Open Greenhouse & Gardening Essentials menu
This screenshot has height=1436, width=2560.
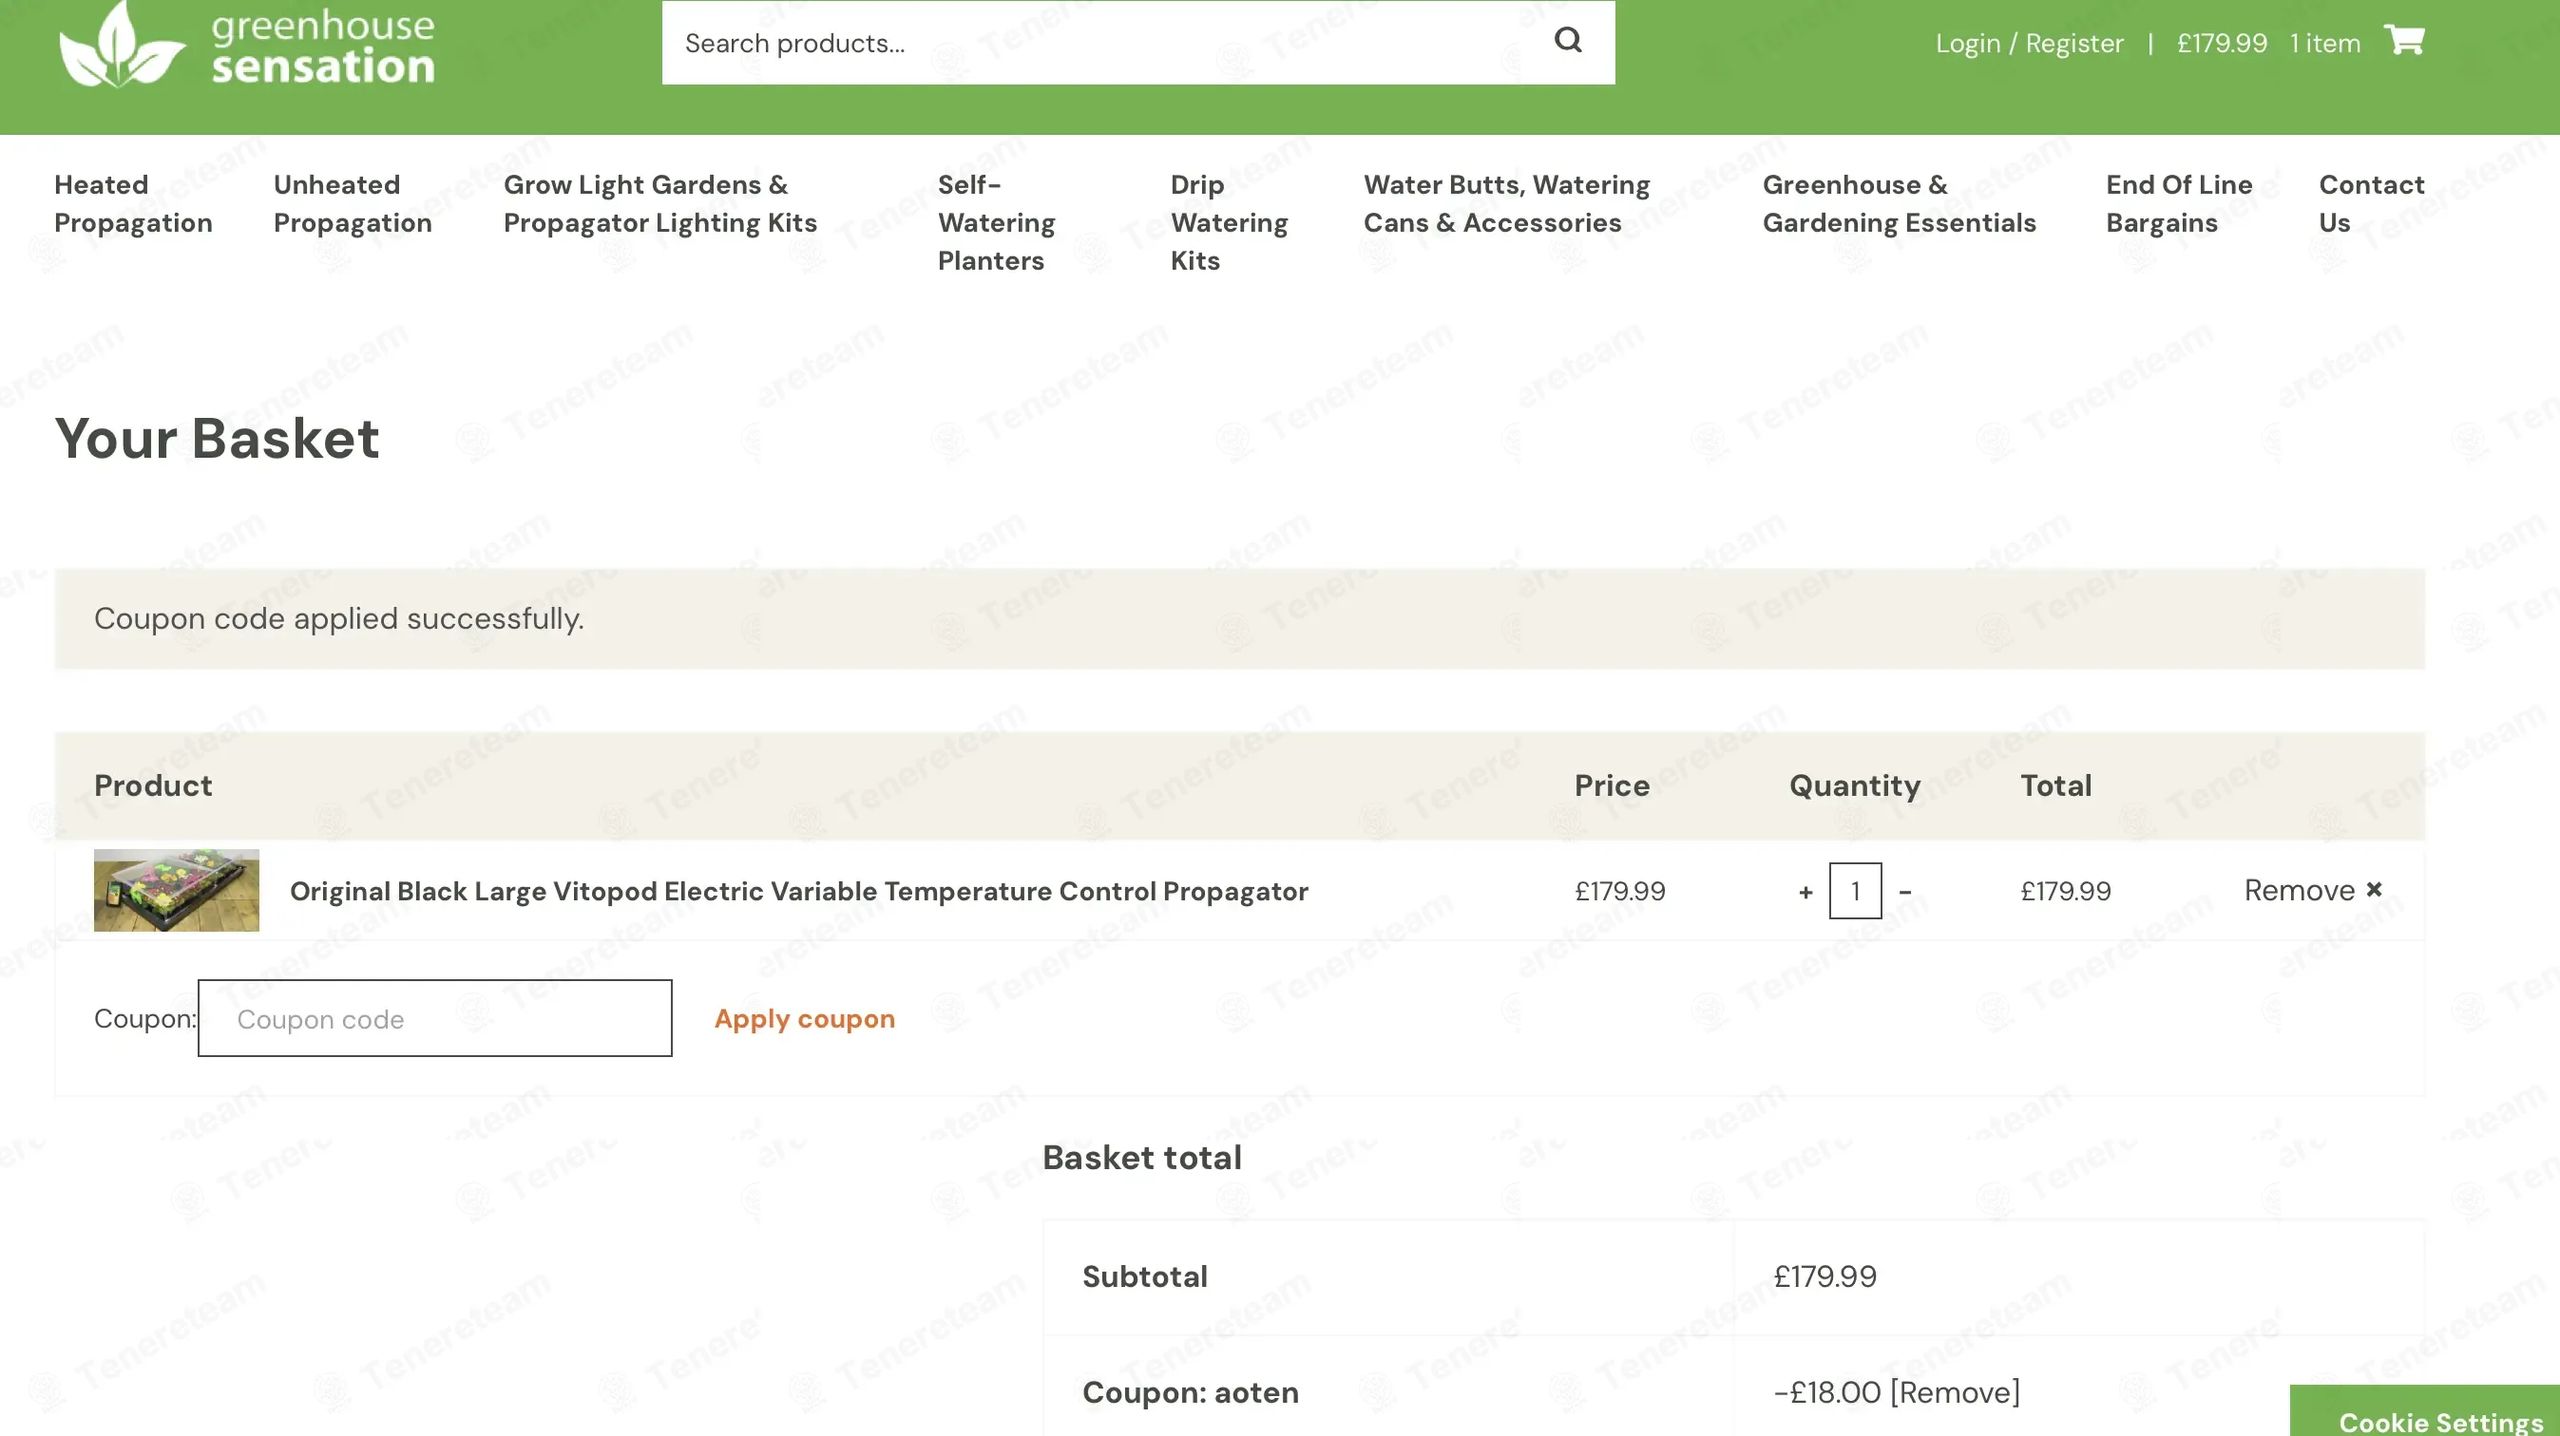coord(1899,203)
